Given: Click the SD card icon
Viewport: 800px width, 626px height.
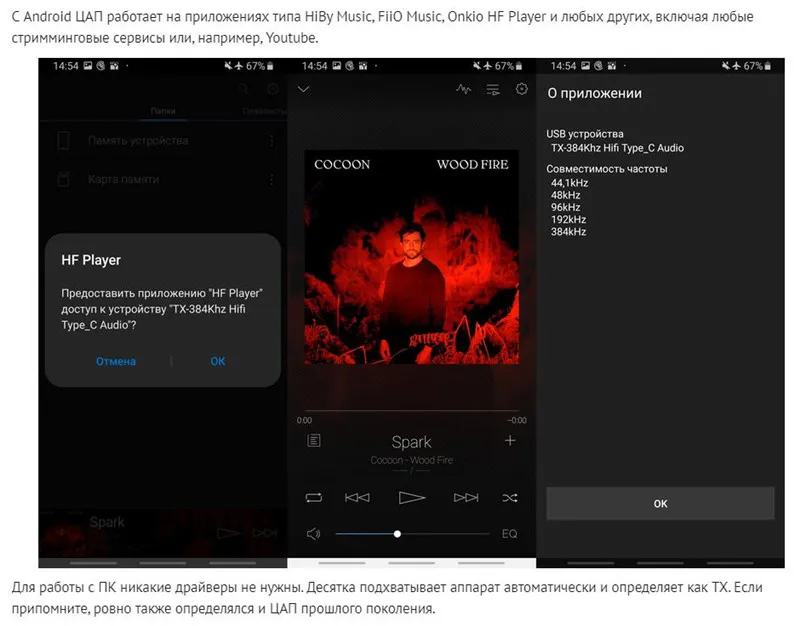Looking at the screenshot, I should click(63, 179).
